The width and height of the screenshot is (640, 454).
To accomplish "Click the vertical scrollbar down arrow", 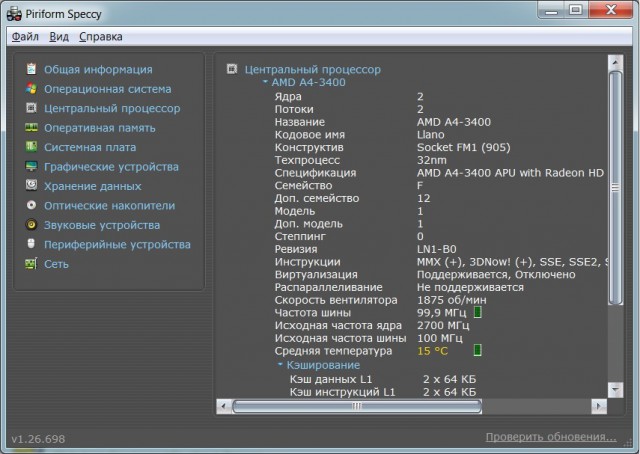I will point(615,389).
